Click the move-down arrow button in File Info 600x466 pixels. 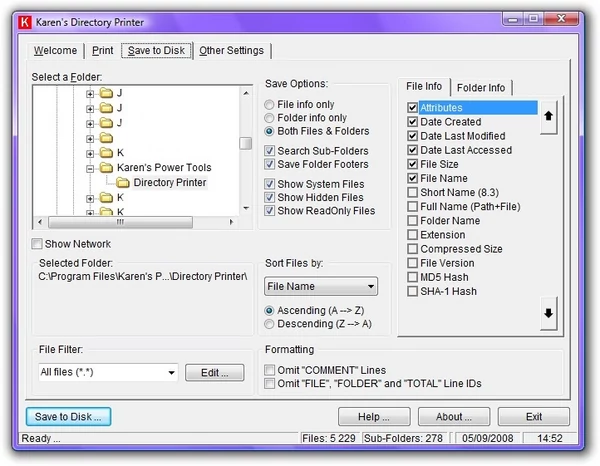click(548, 313)
